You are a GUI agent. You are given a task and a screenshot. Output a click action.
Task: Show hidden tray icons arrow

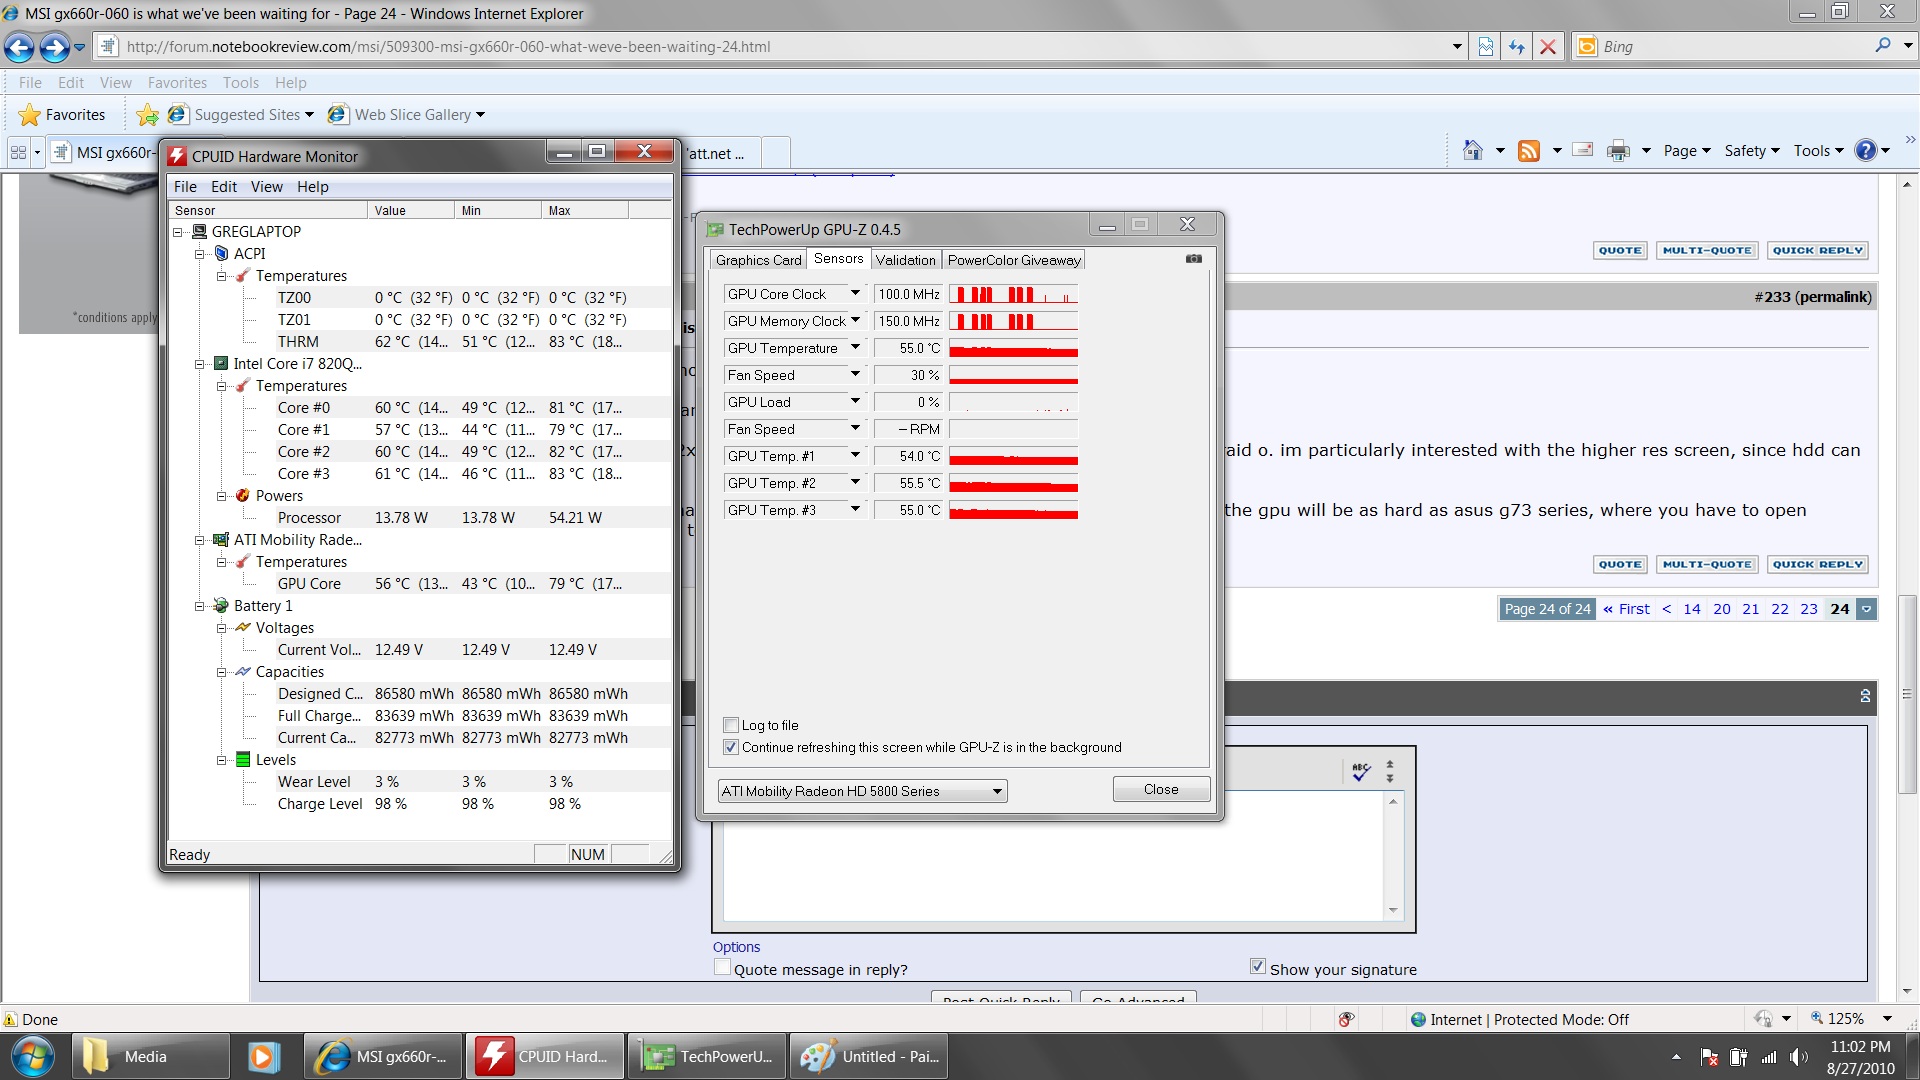[x=1676, y=1057]
